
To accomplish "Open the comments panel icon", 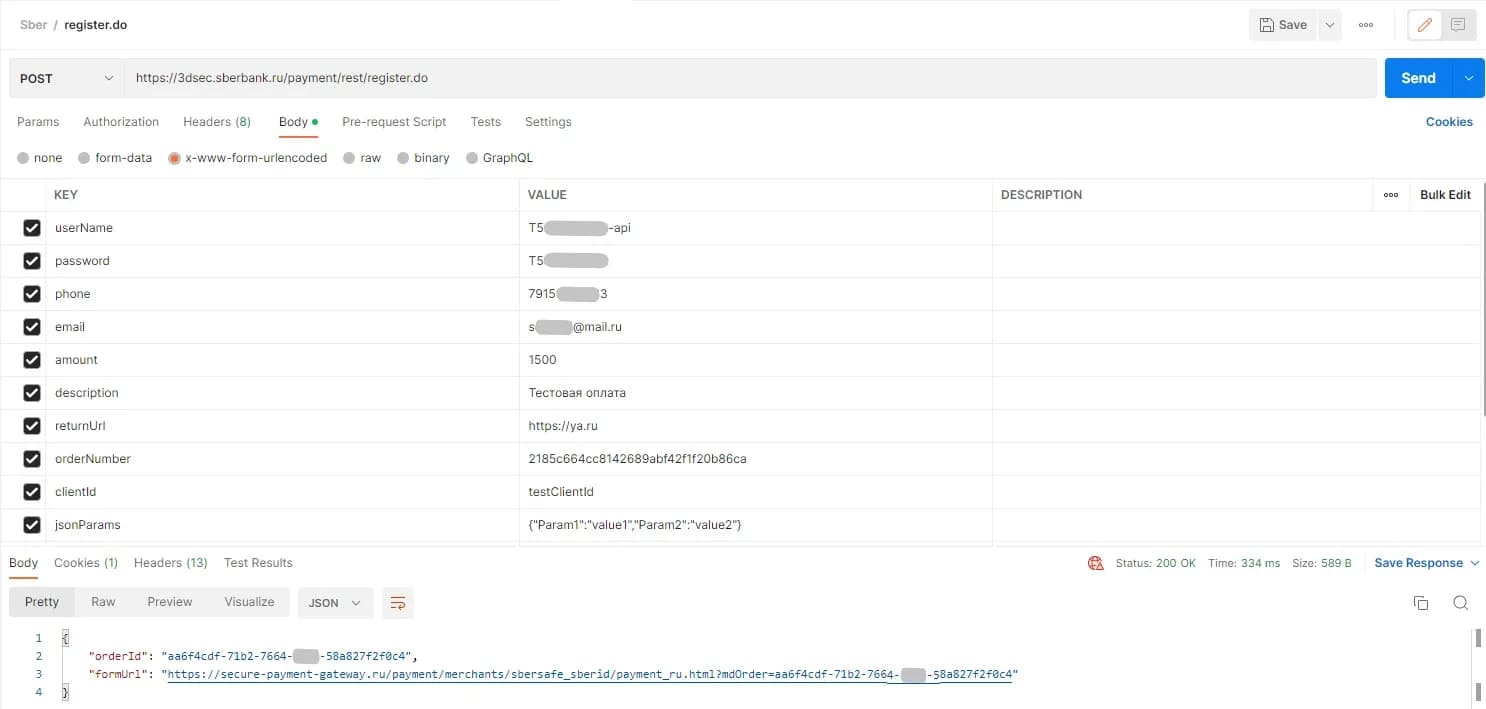I will point(1458,25).
